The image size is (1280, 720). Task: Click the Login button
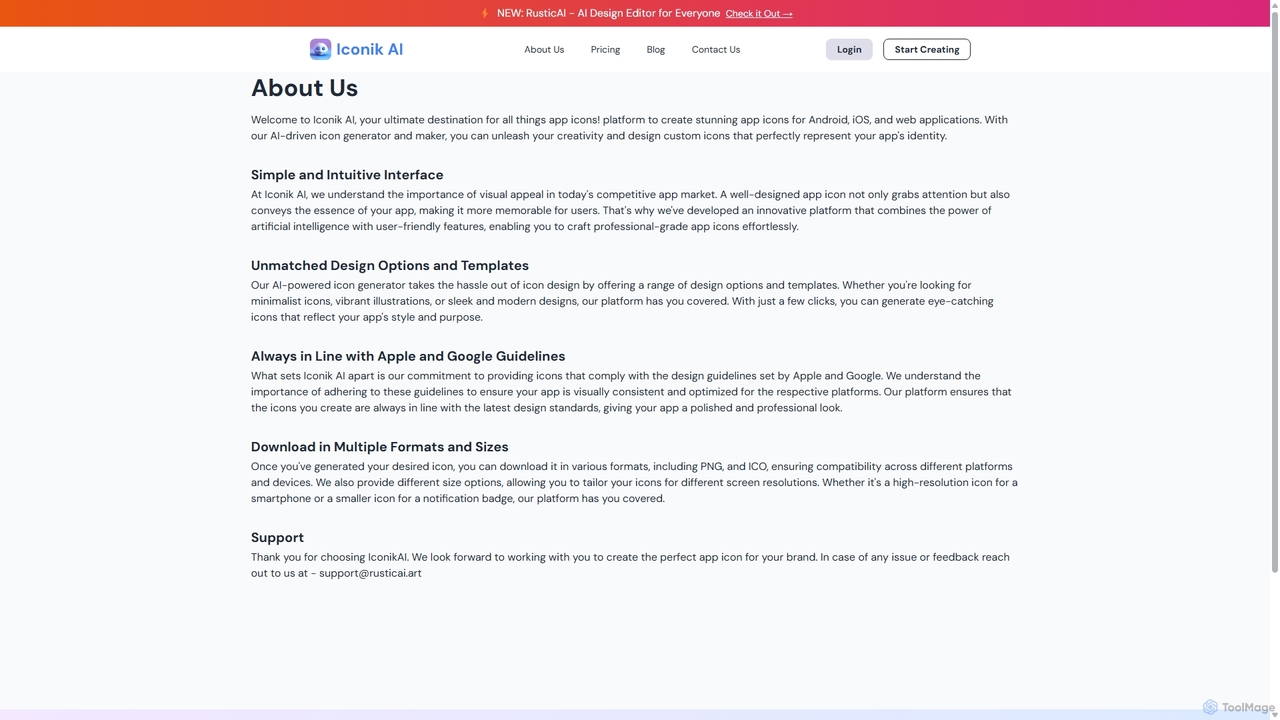click(849, 49)
